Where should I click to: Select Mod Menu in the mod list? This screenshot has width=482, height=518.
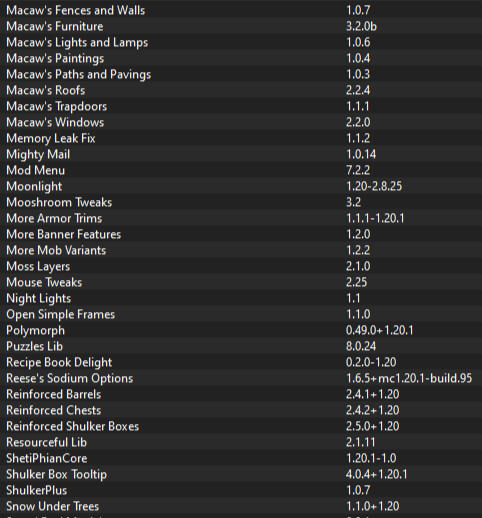tap(241, 170)
